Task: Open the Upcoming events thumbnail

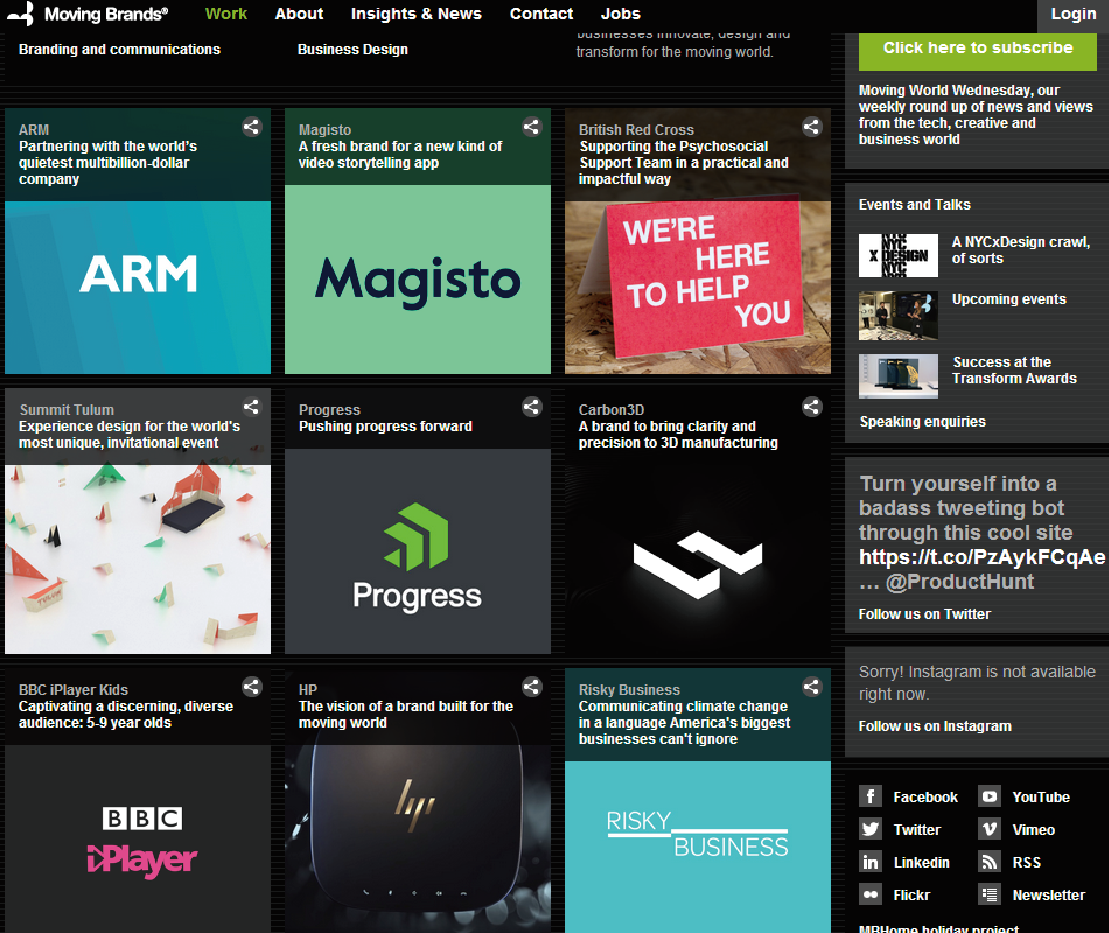Action: (898, 315)
